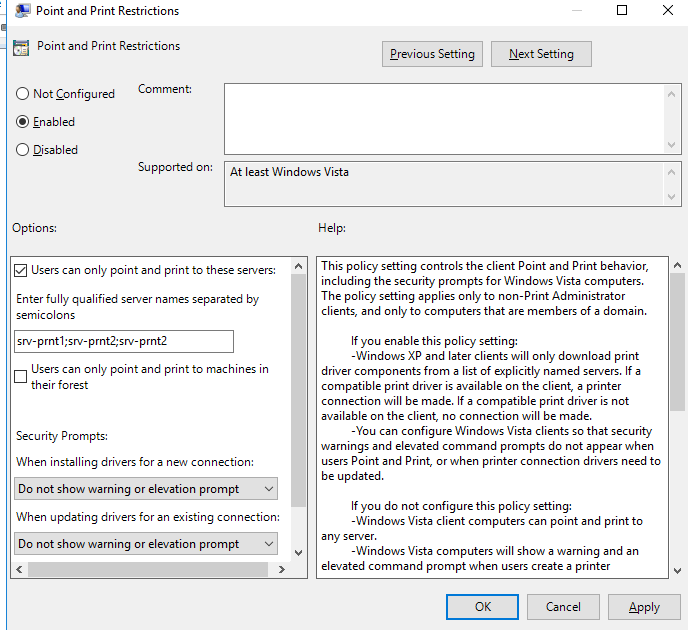Click the Options pane scroll-up arrow
688x630 pixels.
(298, 266)
